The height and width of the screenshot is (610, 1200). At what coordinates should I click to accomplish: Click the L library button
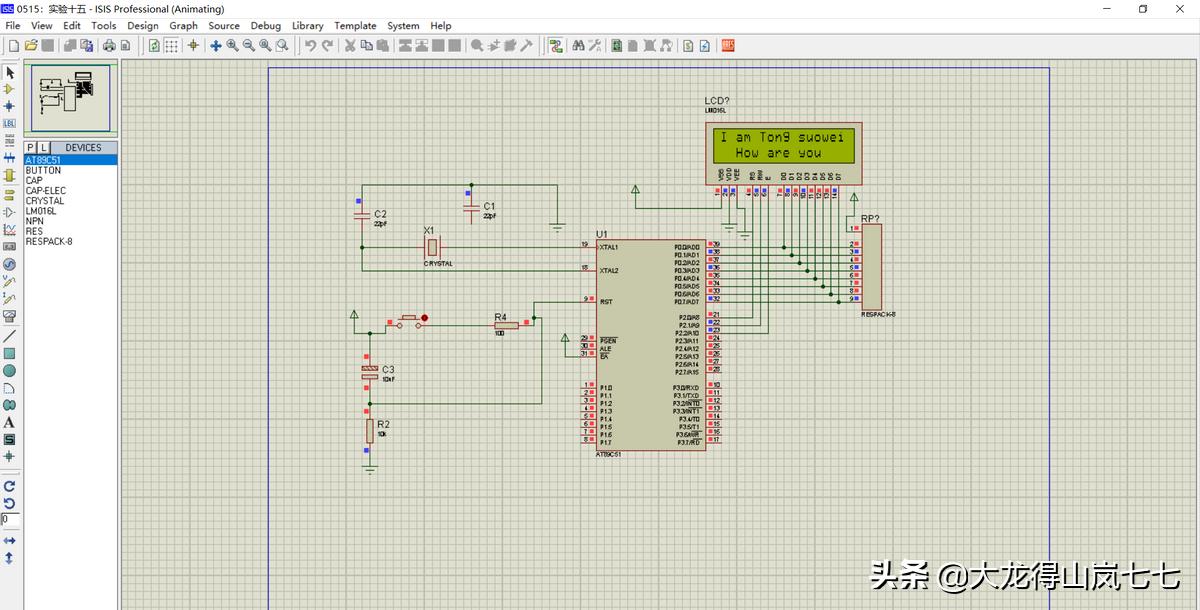point(44,147)
